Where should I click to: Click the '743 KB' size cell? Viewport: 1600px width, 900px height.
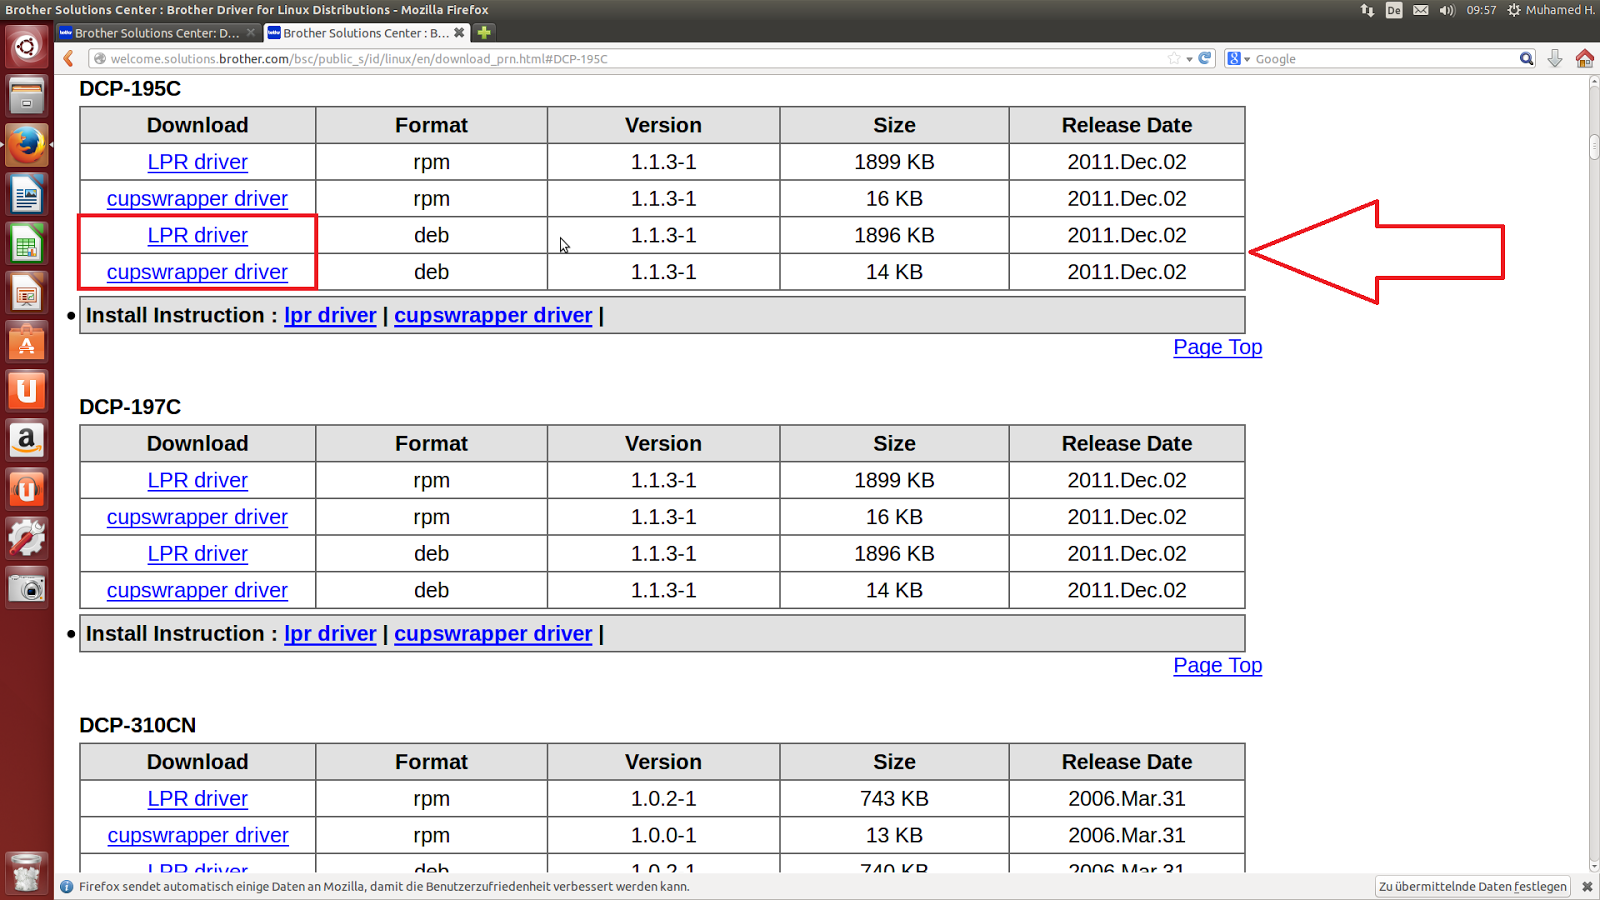[x=894, y=799]
